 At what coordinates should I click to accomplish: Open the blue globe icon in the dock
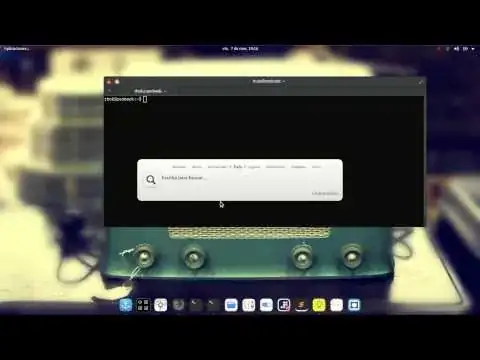(x=126, y=305)
